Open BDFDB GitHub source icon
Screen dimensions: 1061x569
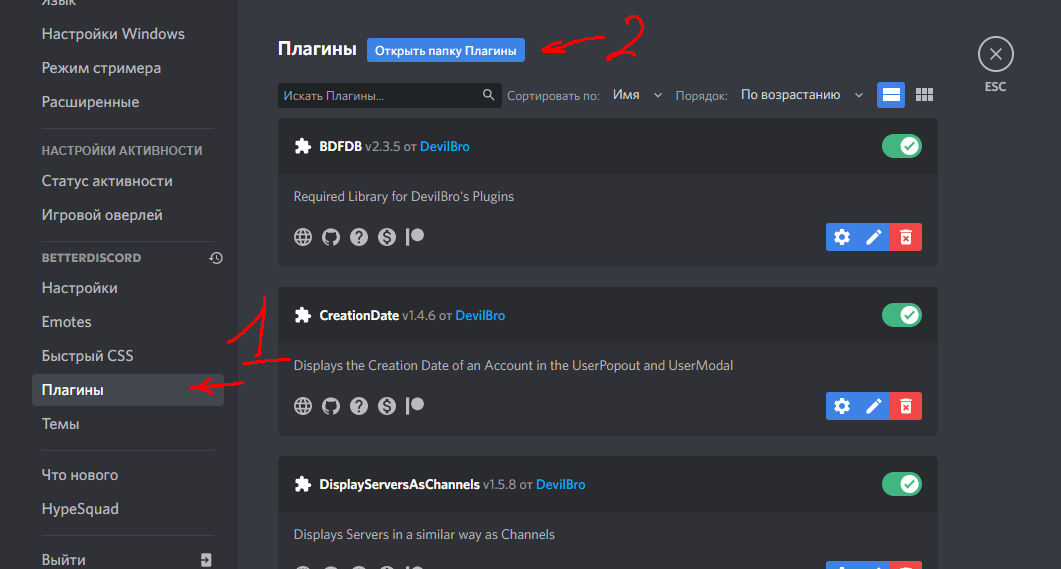pyautogui.click(x=331, y=237)
